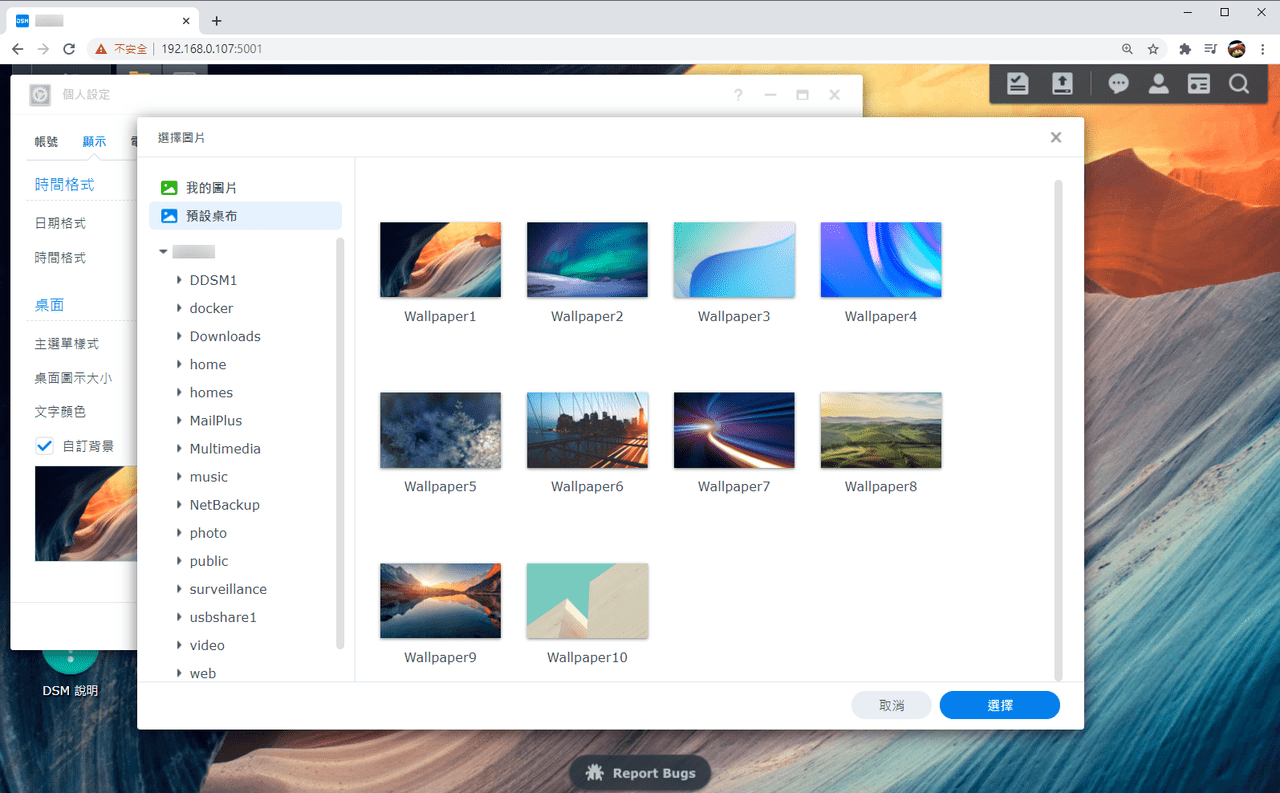
Task: Open the homes folder in tree
Action: (211, 392)
